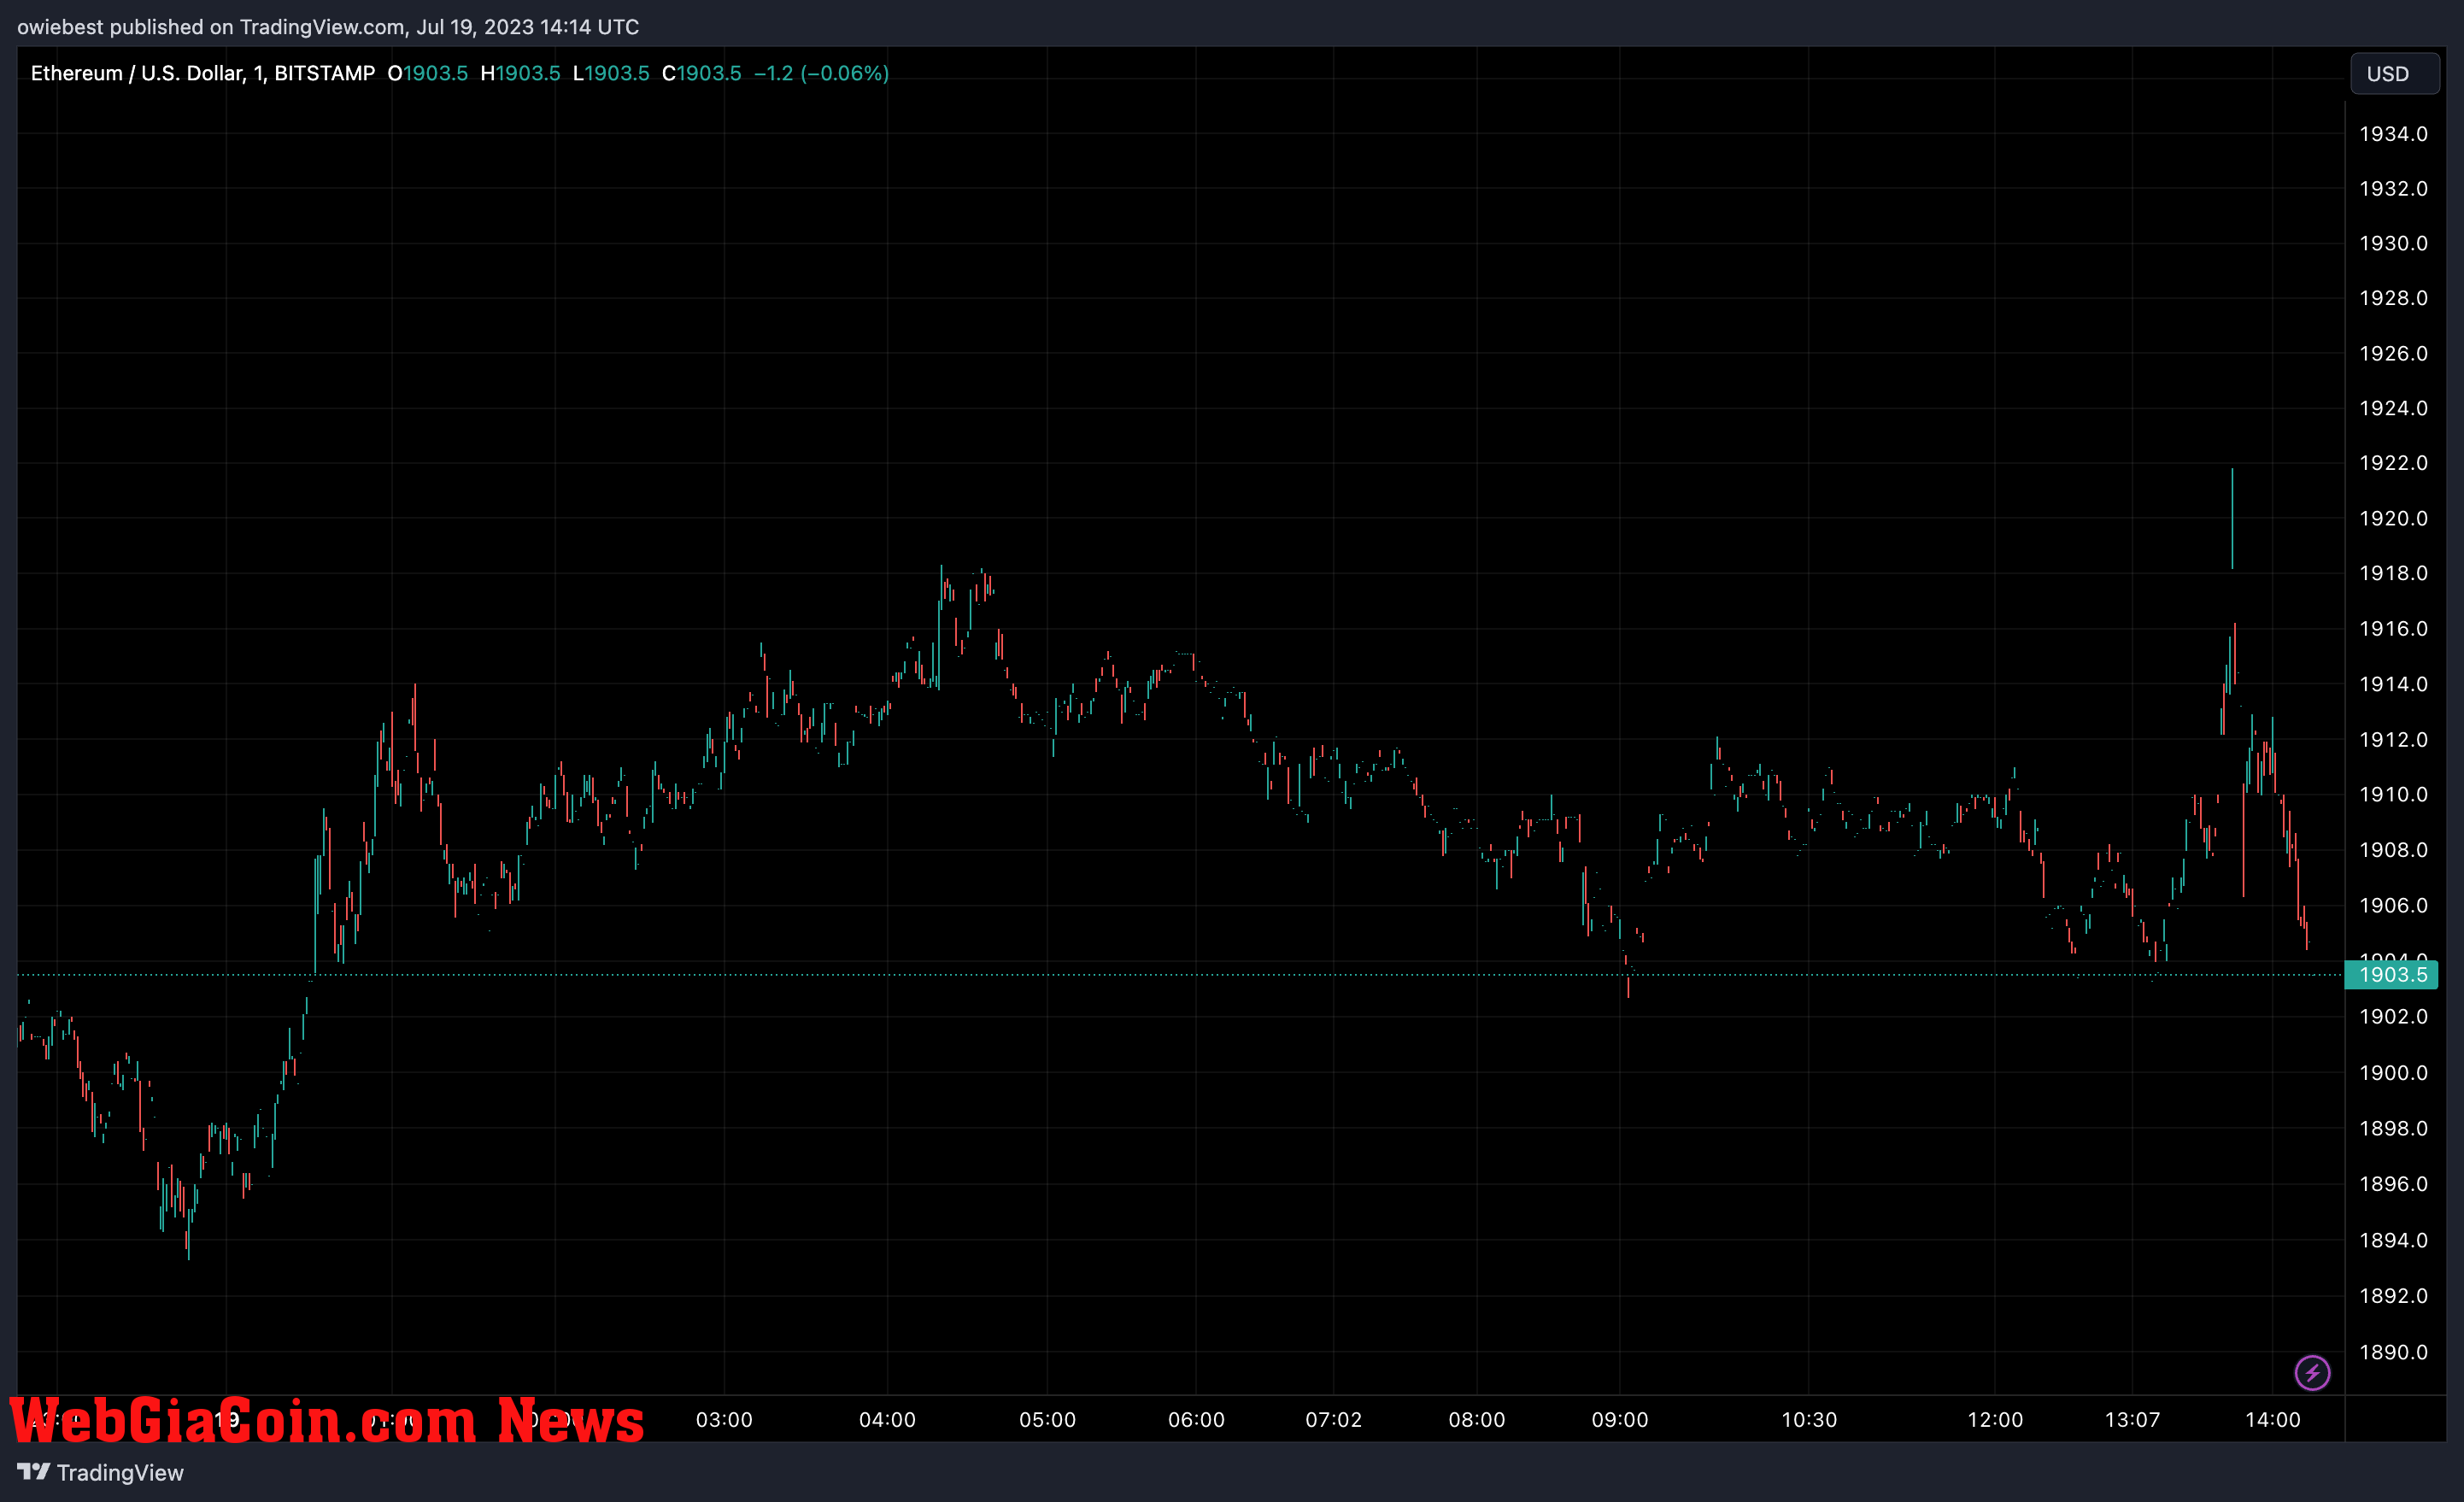Click the 1920.0 price axis label
The width and height of the screenshot is (2464, 1502).
click(x=2393, y=518)
